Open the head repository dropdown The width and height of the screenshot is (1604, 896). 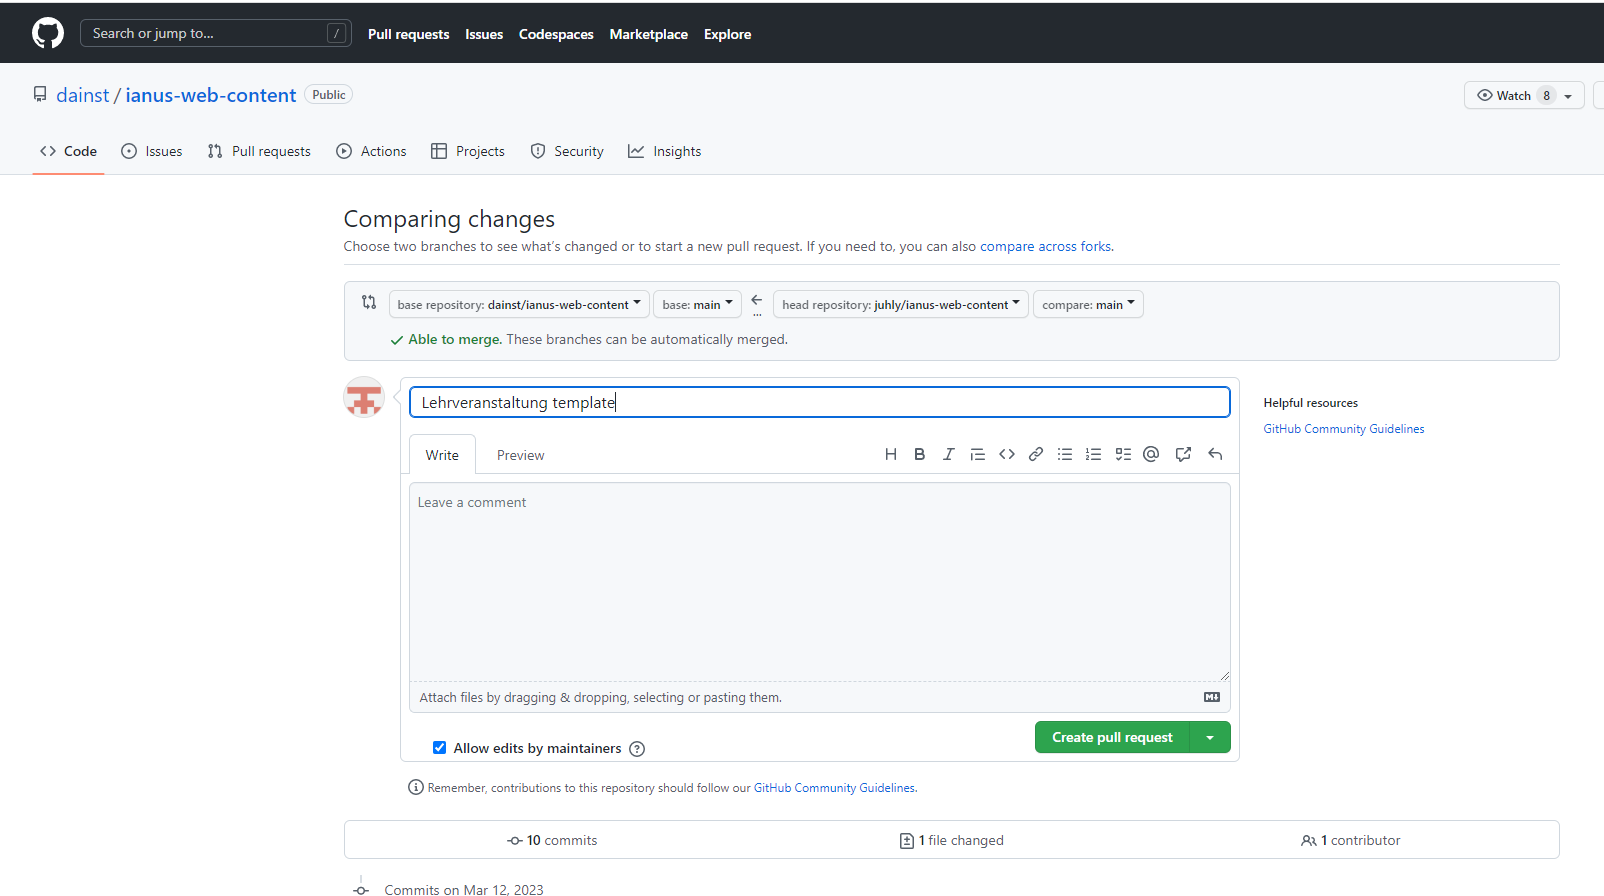click(900, 304)
